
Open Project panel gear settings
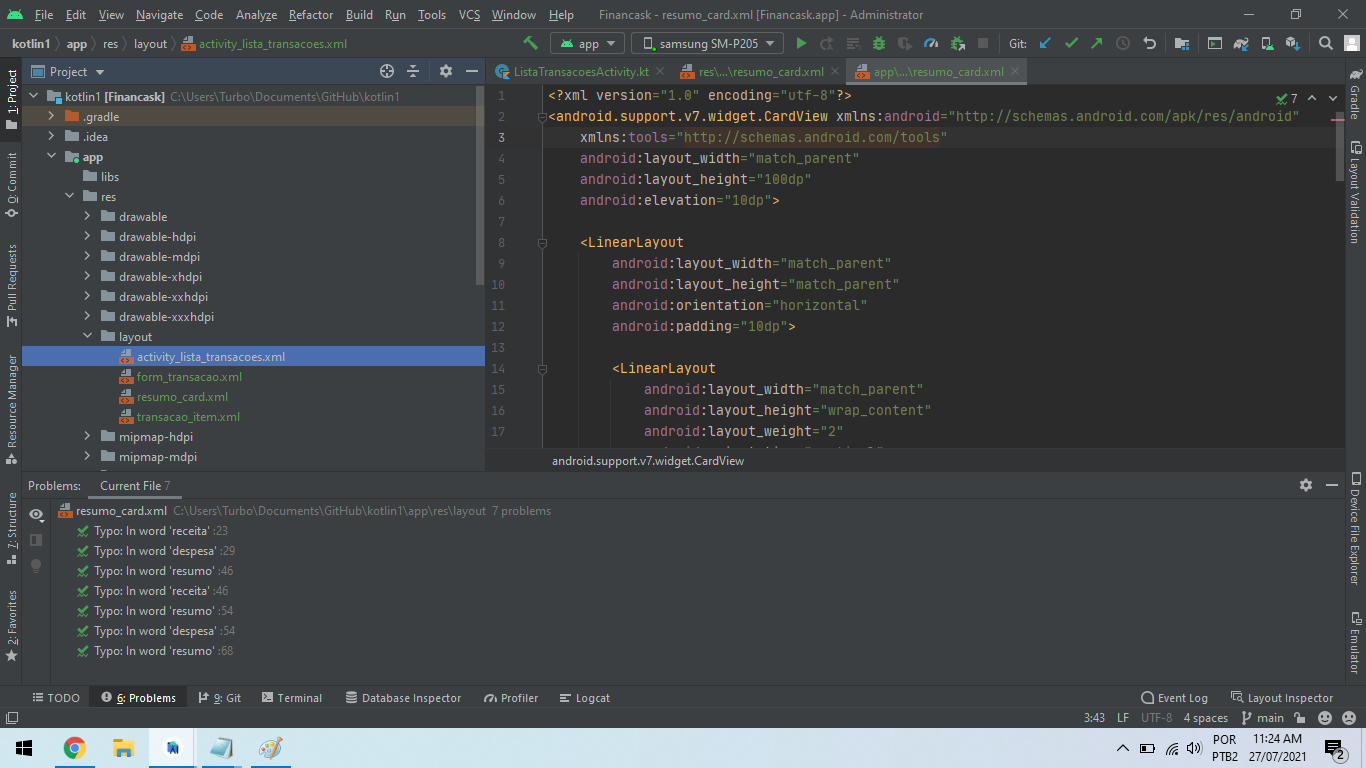coord(446,71)
